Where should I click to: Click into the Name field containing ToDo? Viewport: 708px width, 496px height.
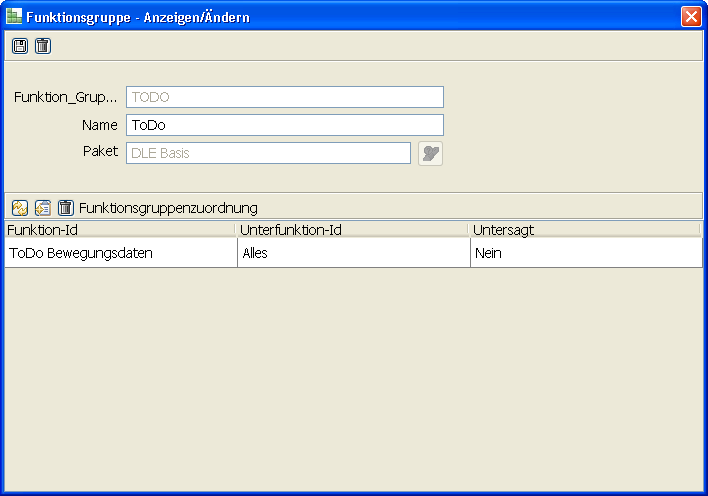pos(284,125)
